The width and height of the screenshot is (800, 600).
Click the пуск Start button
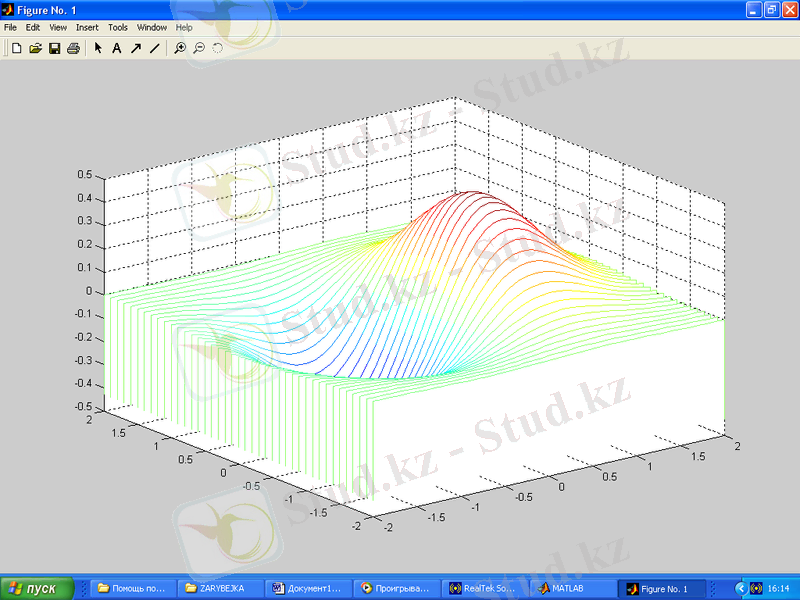coord(37,589)
